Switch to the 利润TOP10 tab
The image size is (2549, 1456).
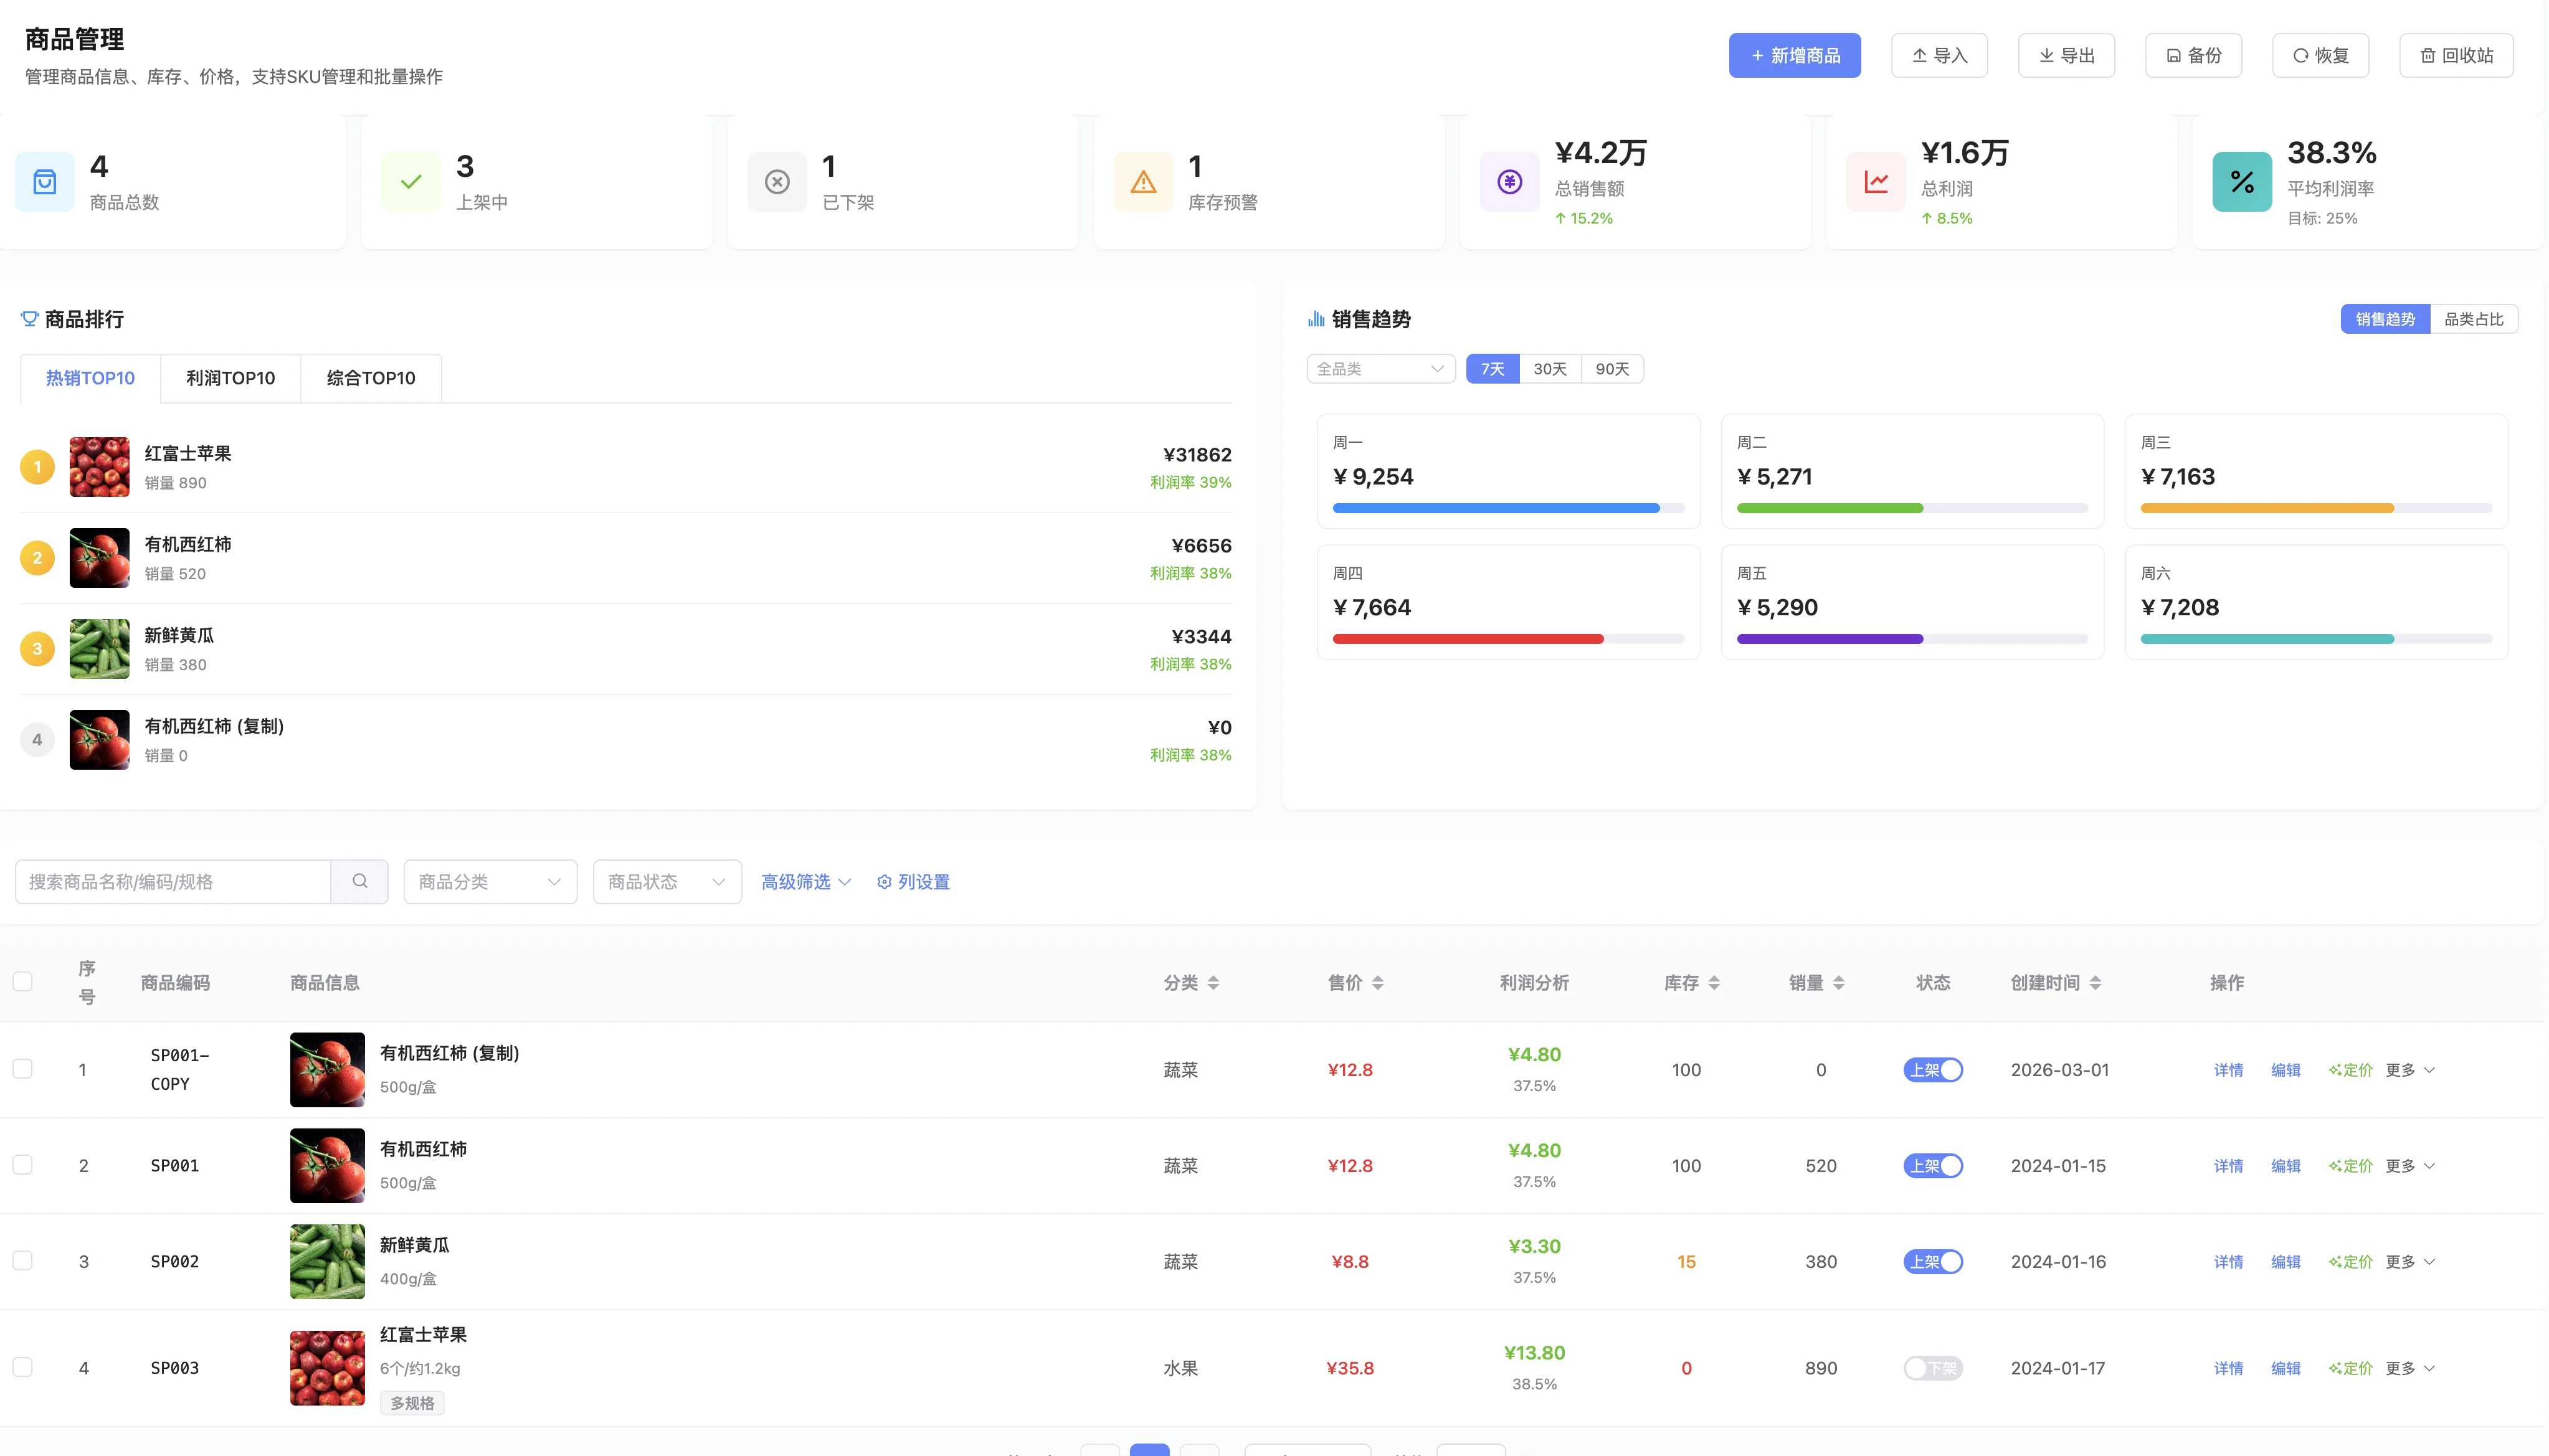click(x=230, y=378)
